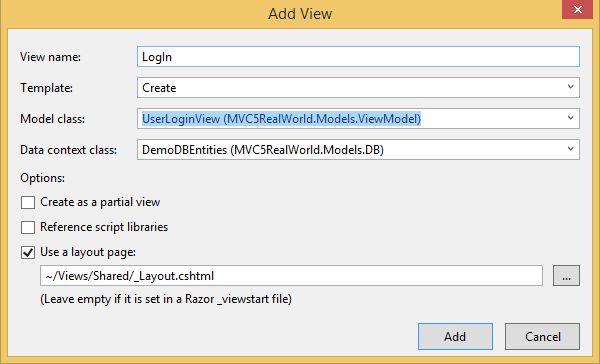
Task: Expand the Template dropdown arrow
Action: [x=570, y=87]
